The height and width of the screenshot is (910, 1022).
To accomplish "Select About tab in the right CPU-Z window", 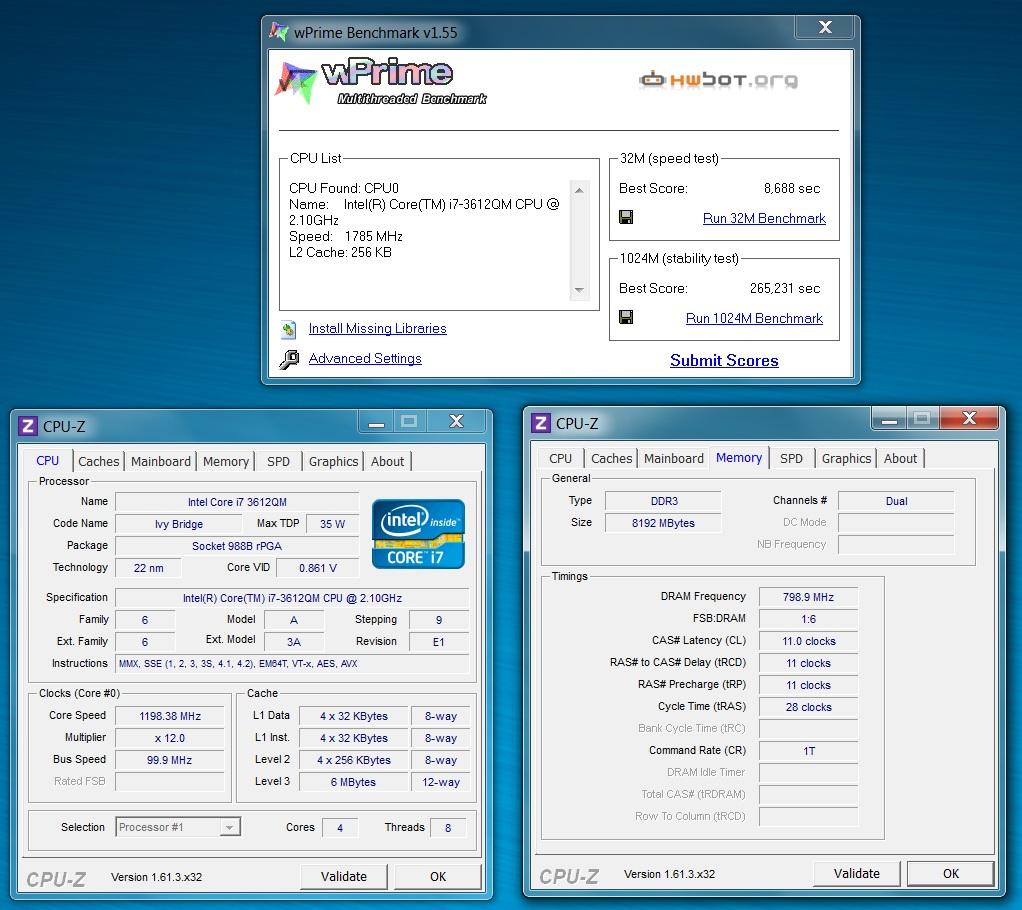I will [900, 458].
